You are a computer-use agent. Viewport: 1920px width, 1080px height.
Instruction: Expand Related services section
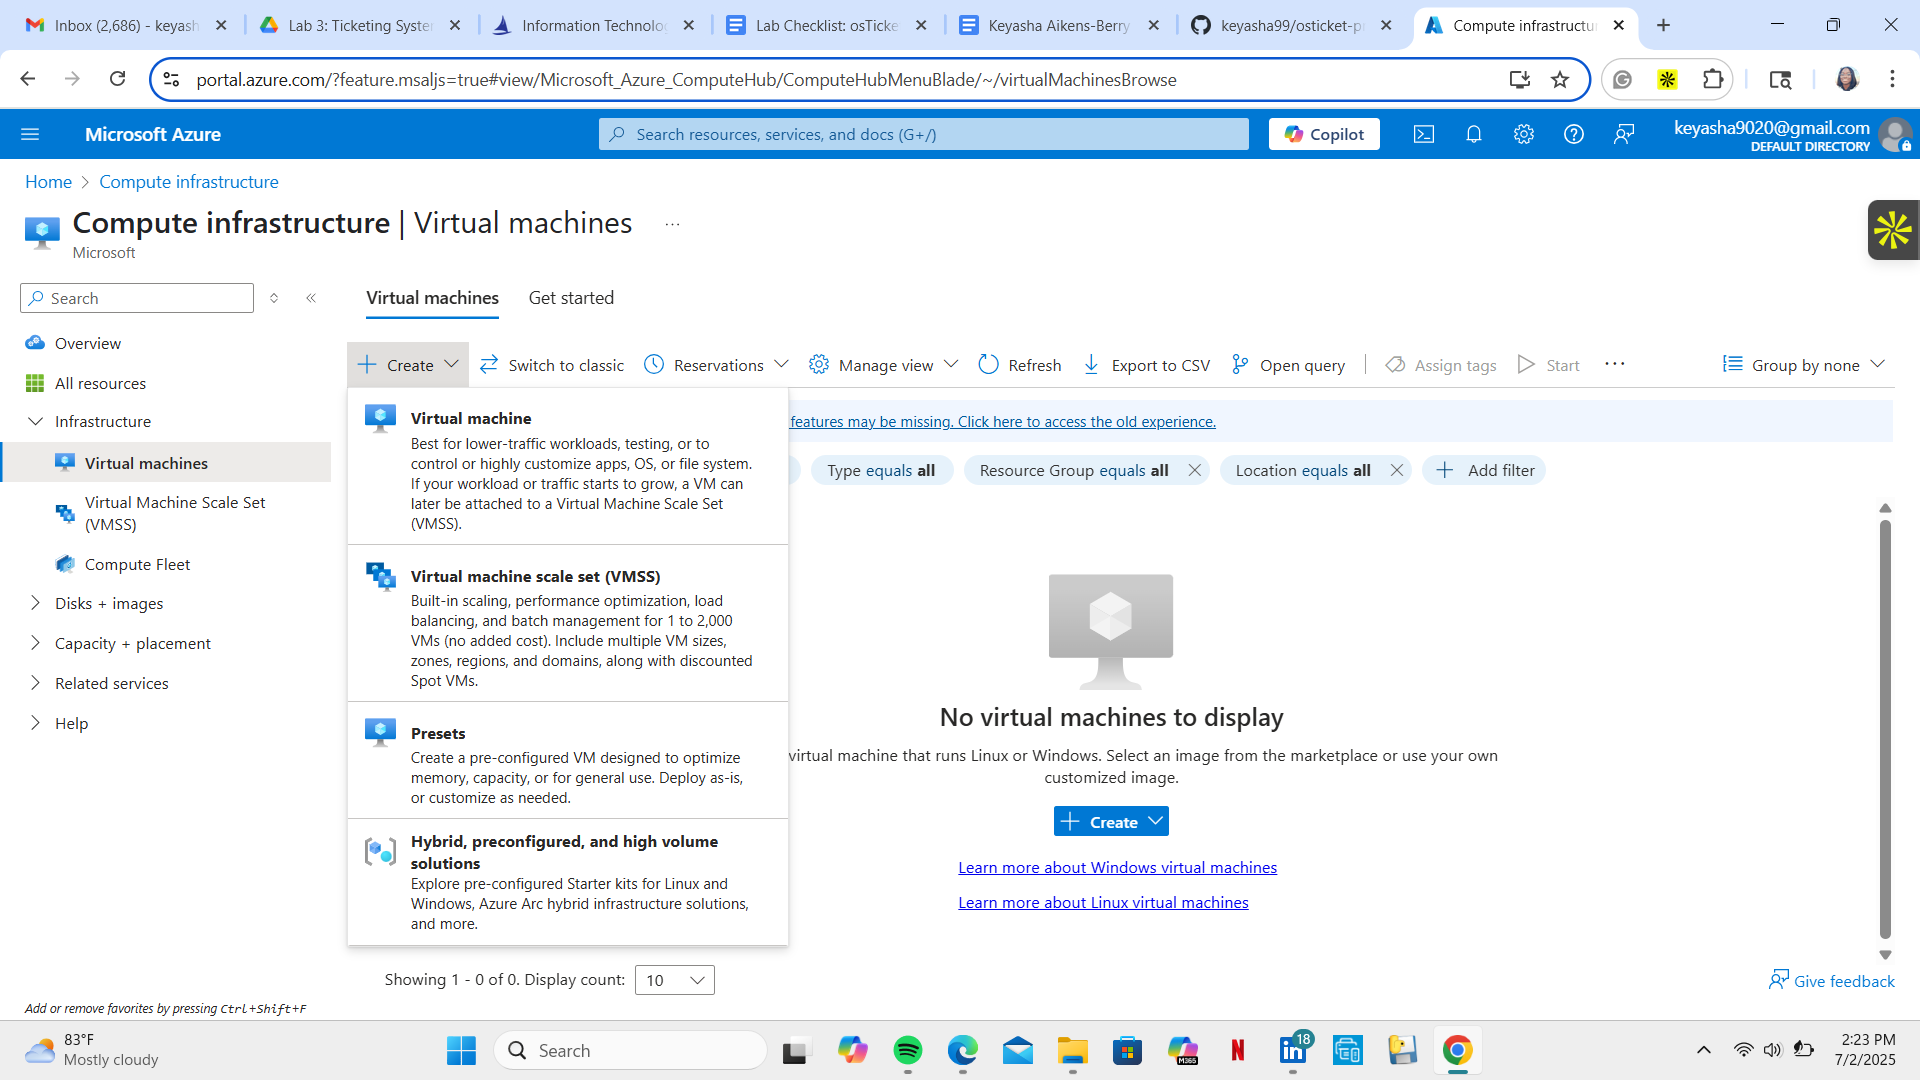tap(36, 683)
